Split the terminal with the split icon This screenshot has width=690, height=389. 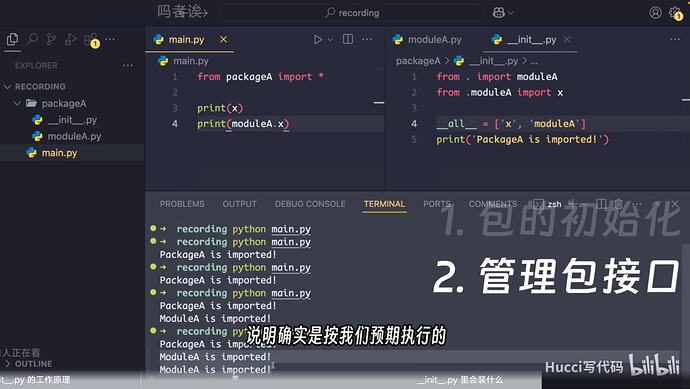tap(601, 203)
